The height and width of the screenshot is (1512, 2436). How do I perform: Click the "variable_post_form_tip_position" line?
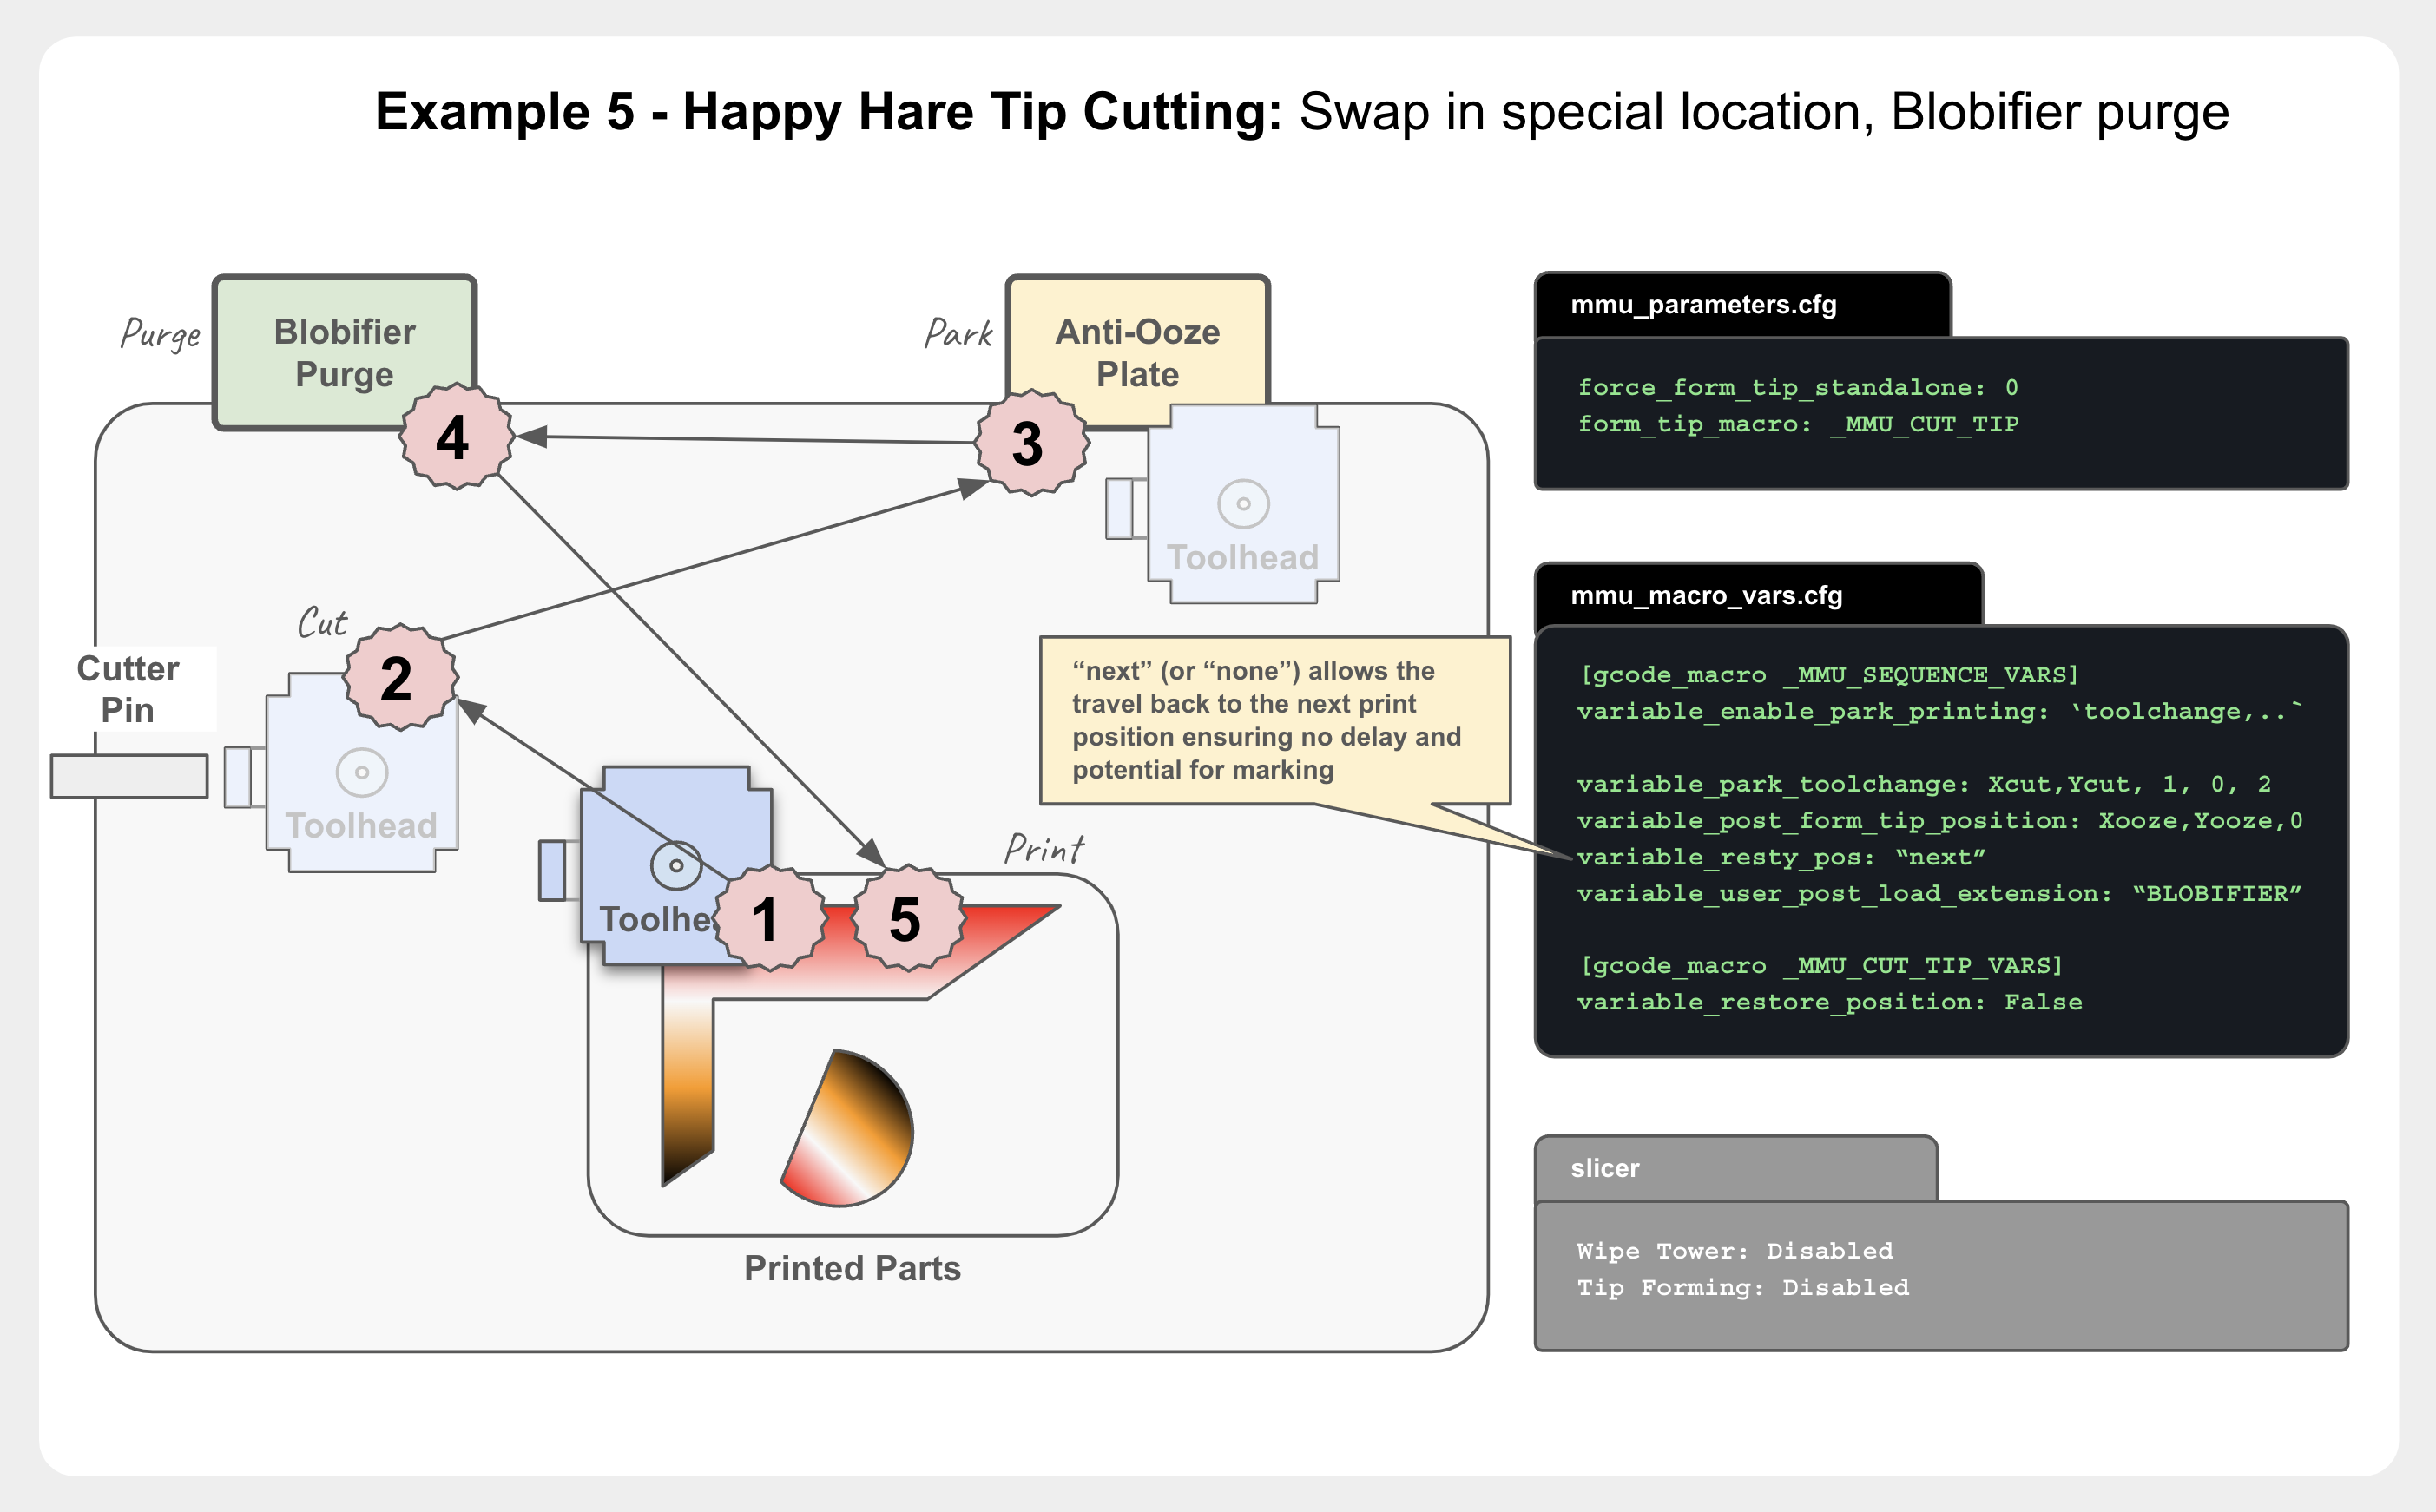tap(1940, 821)
